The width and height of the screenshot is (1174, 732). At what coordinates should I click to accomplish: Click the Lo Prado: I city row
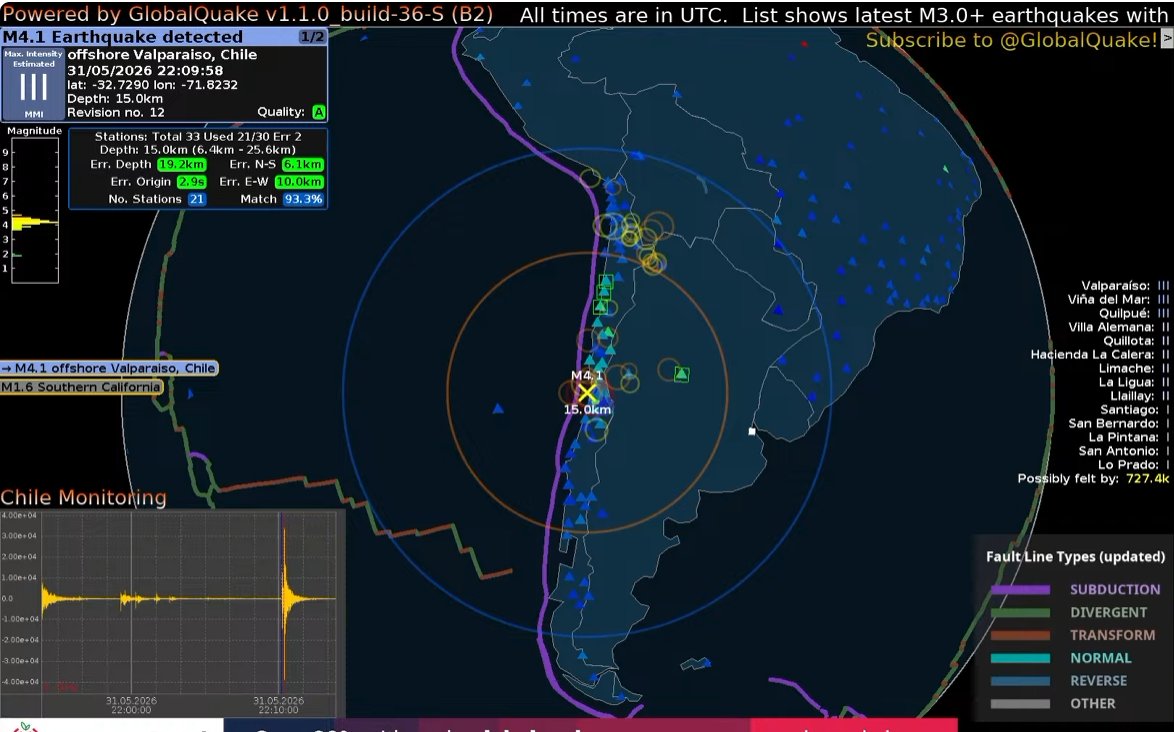[x=1134, y=465]
